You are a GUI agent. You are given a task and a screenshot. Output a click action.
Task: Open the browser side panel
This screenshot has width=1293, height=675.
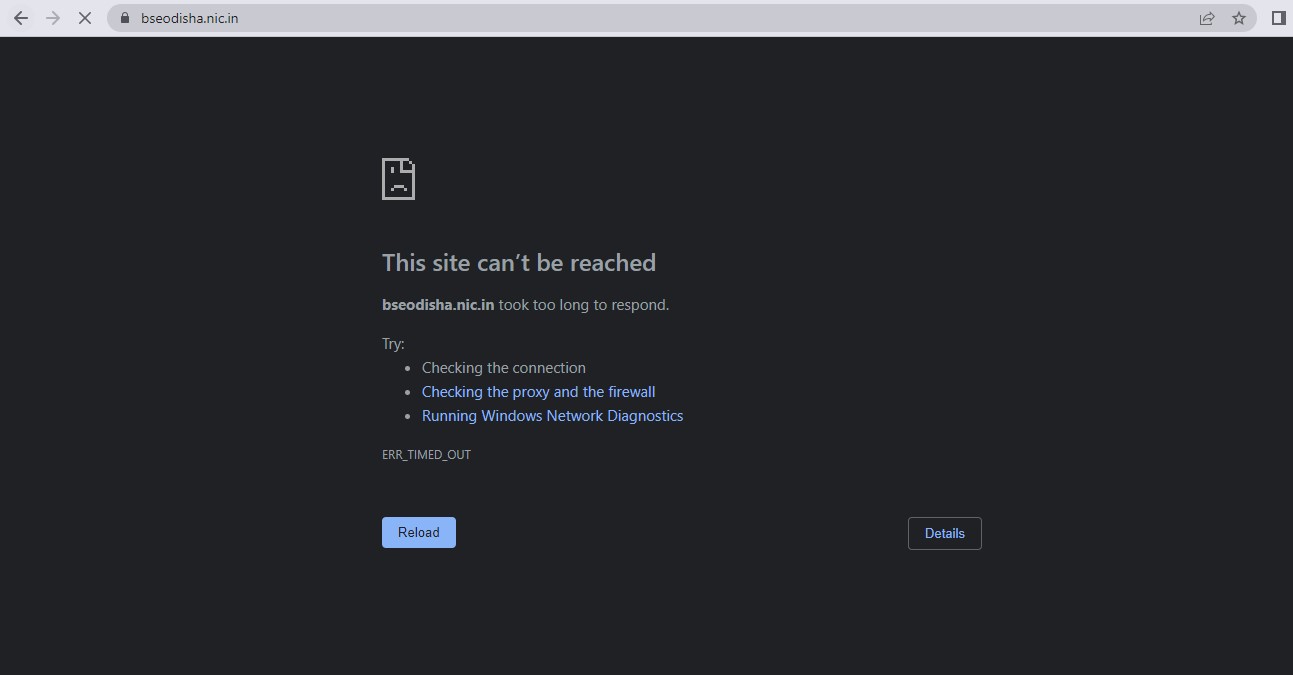pyautogui.click(x=1278, y=18)
